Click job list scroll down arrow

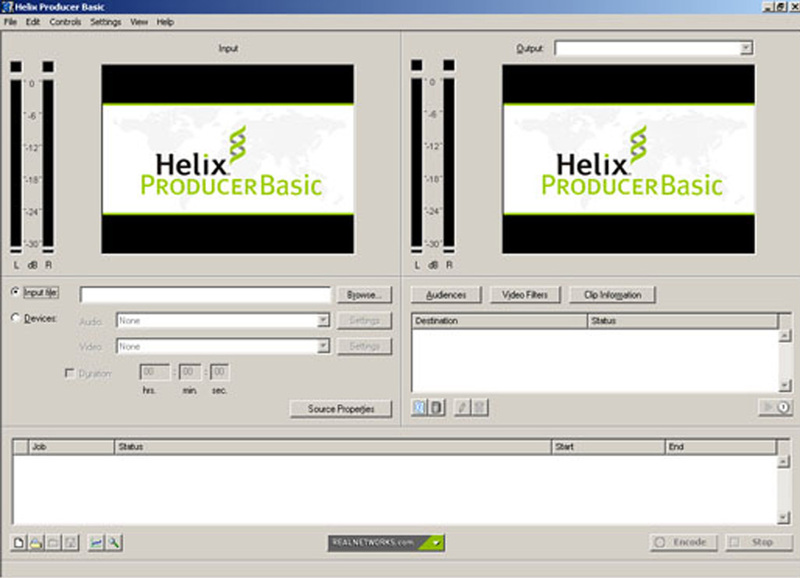coord(784,518)
